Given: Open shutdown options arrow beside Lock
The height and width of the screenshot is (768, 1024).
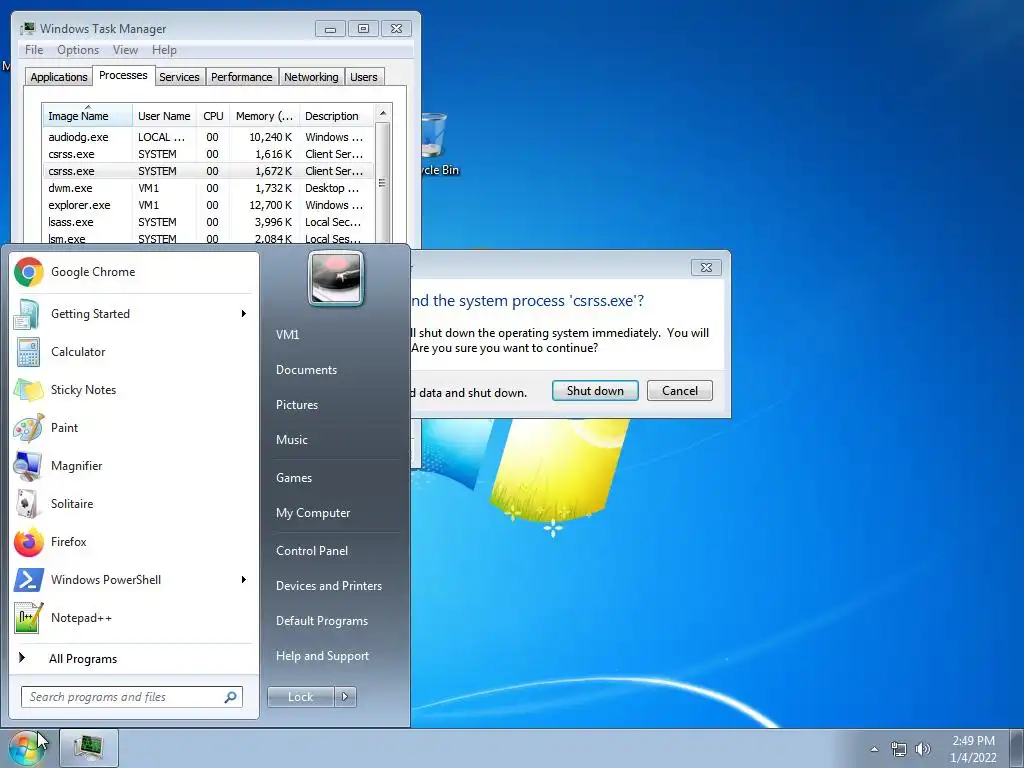Looking at the screenshot, I should click(x=345, y=697).
